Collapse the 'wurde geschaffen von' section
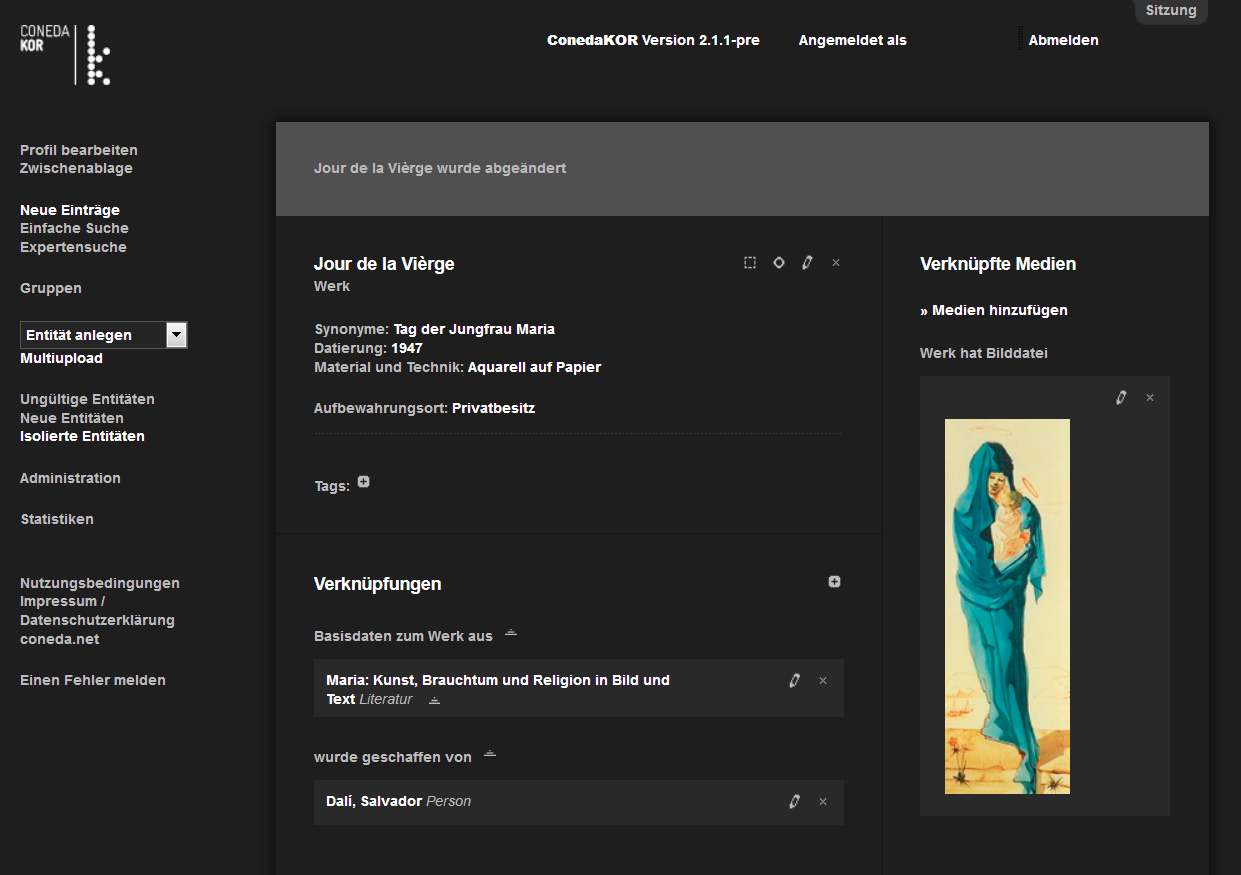This screenshot has height=875, width=1241. pyautogui.click(x=490, y=754)
